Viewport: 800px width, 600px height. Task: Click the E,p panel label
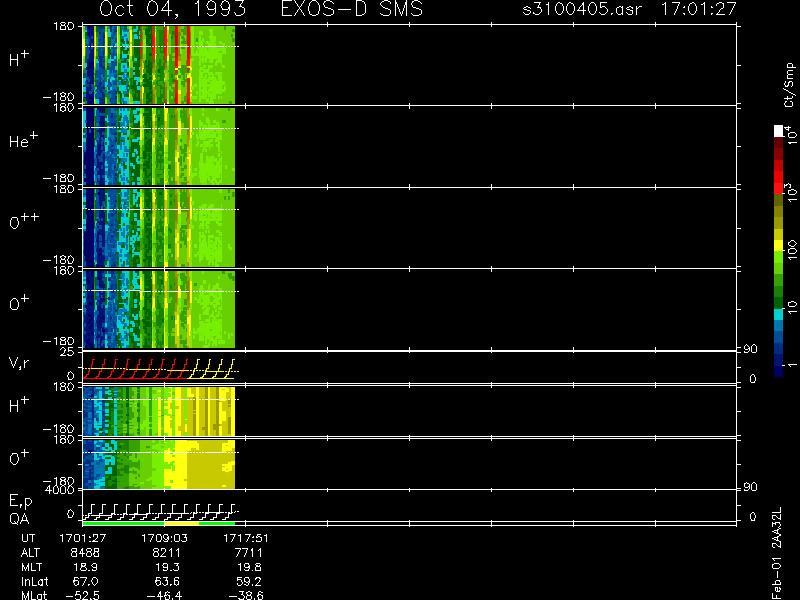20,502
